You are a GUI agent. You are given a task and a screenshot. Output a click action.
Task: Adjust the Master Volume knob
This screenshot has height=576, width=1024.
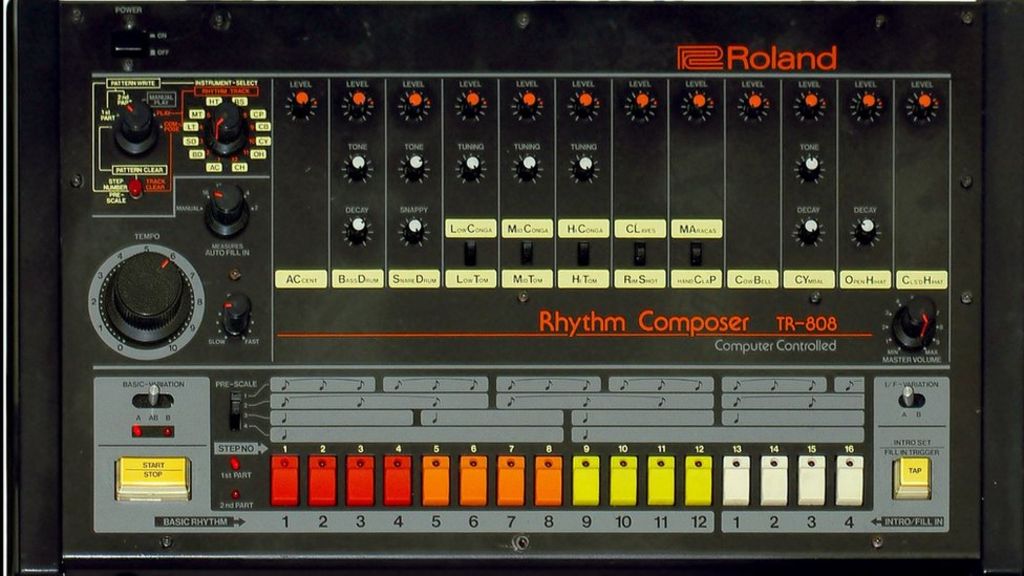pos(915,325)
